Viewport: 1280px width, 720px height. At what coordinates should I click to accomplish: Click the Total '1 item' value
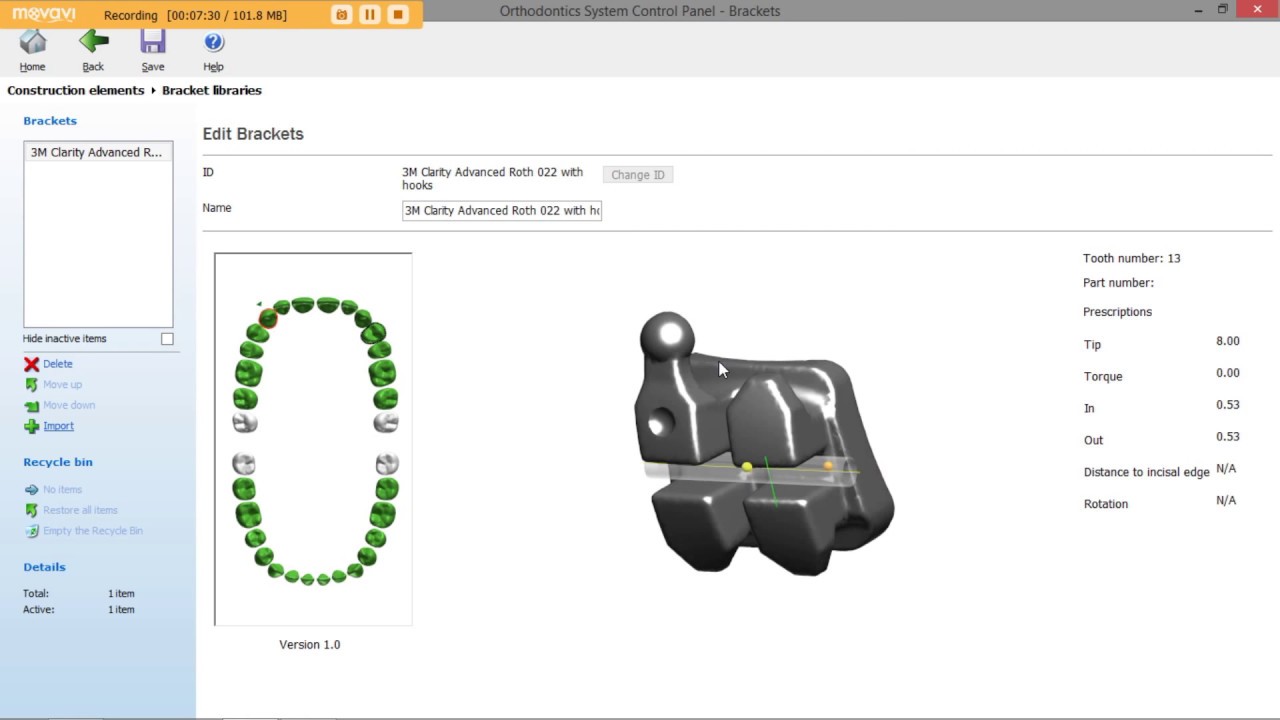[121, 594]
